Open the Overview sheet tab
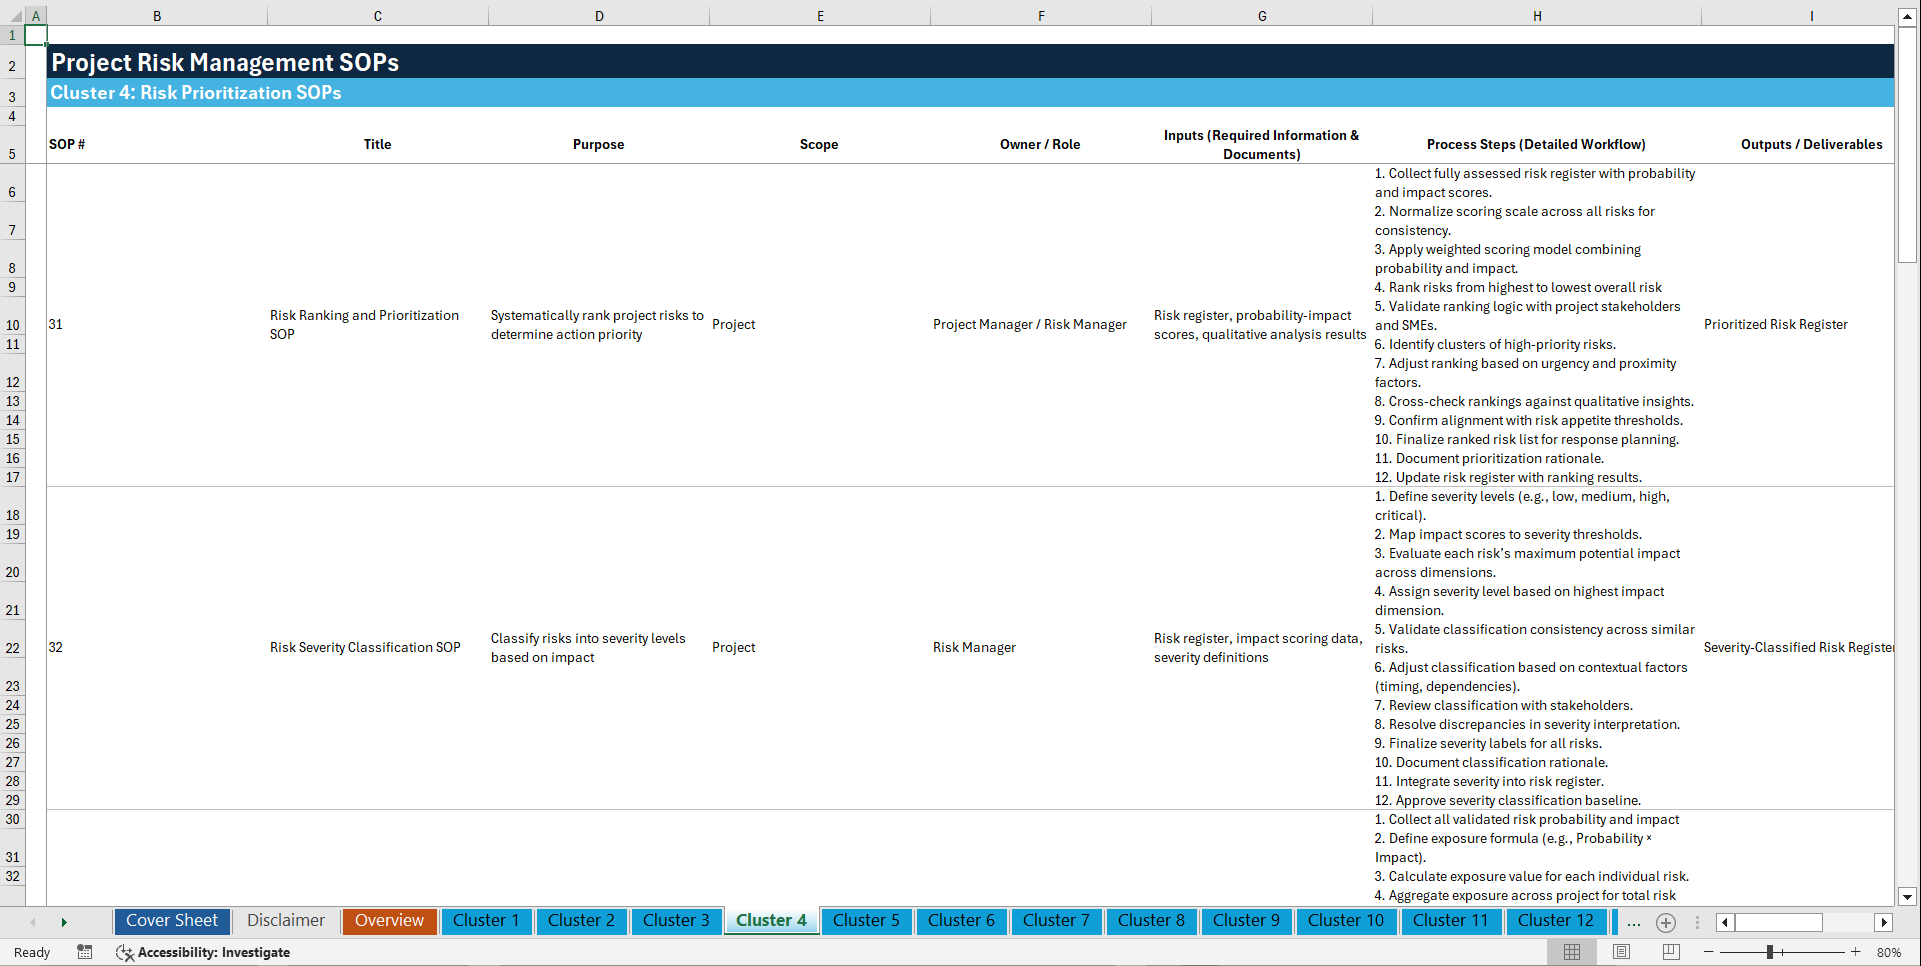This screenshot has width=1921, height=966. coord(389,920)
